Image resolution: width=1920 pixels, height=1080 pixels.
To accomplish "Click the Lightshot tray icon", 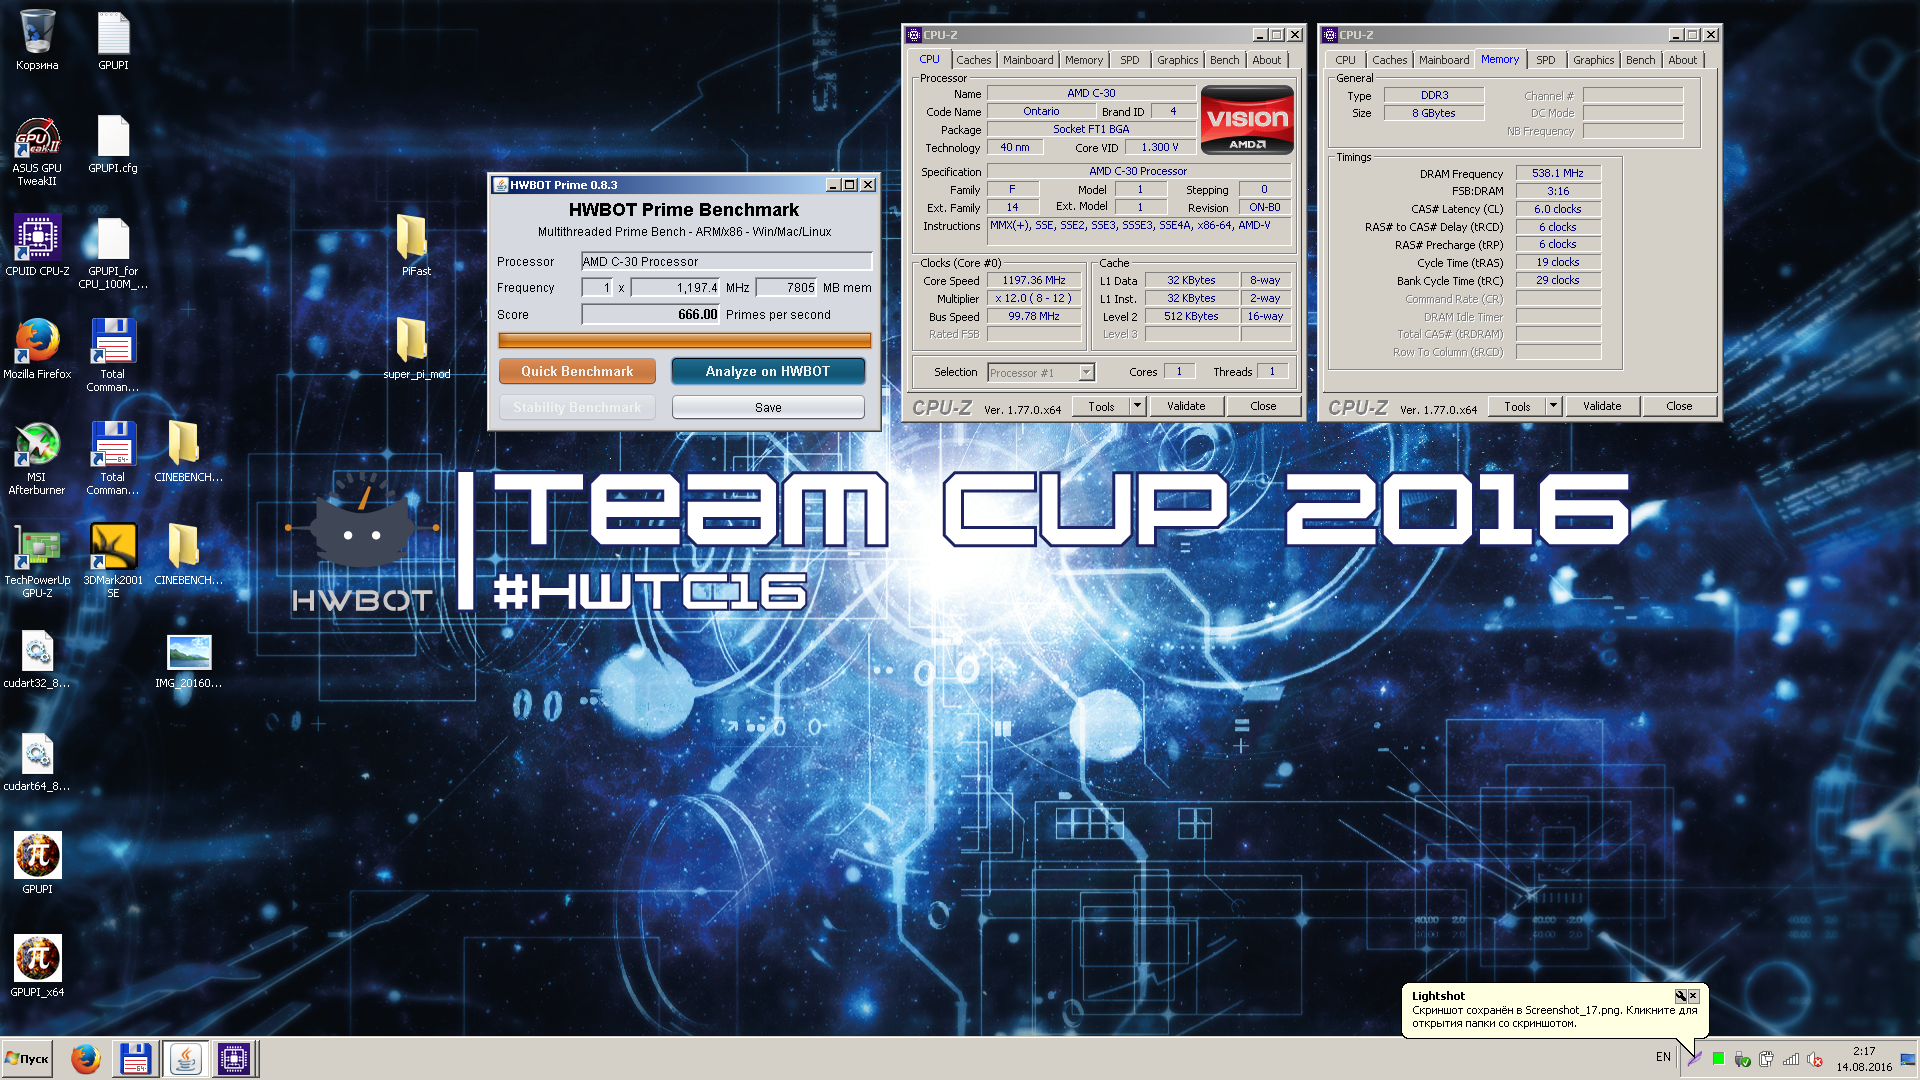I will click(1694, 1059).
